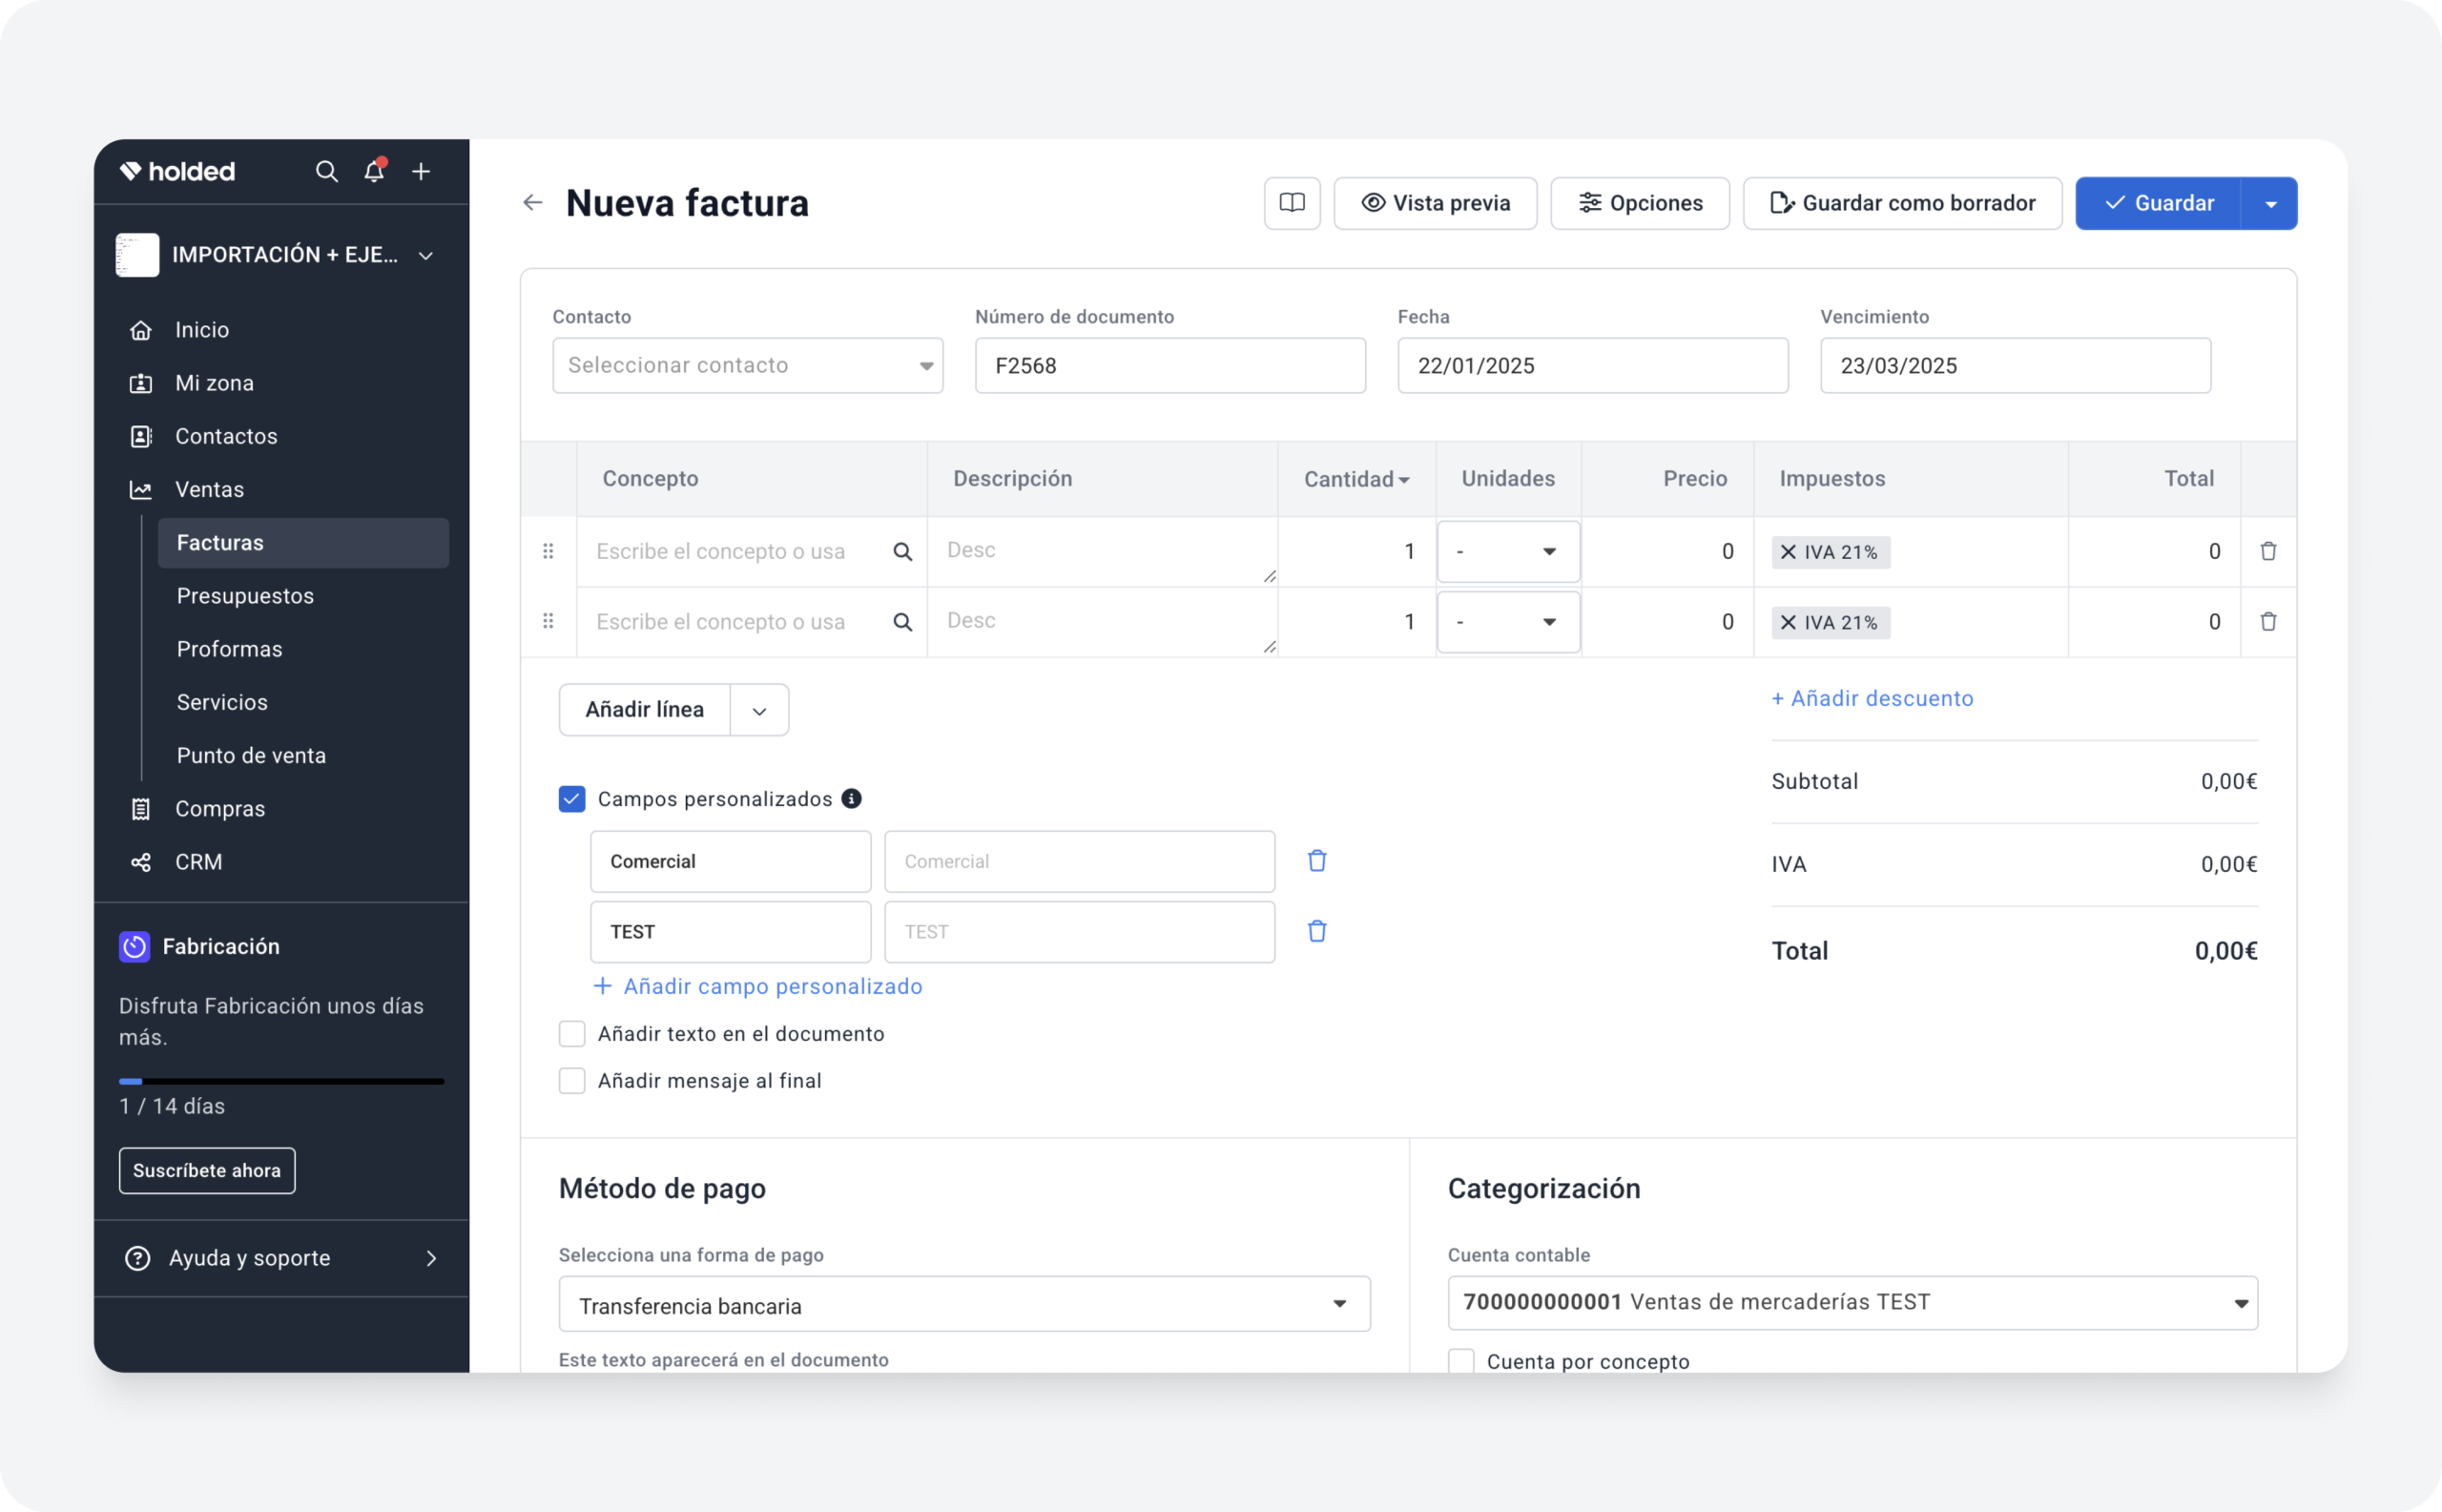Open Compras in the sidebar
Image resolution: width=2442 pixels, height=1512 pixels.
pyautogui.click(x=220, y=808)
